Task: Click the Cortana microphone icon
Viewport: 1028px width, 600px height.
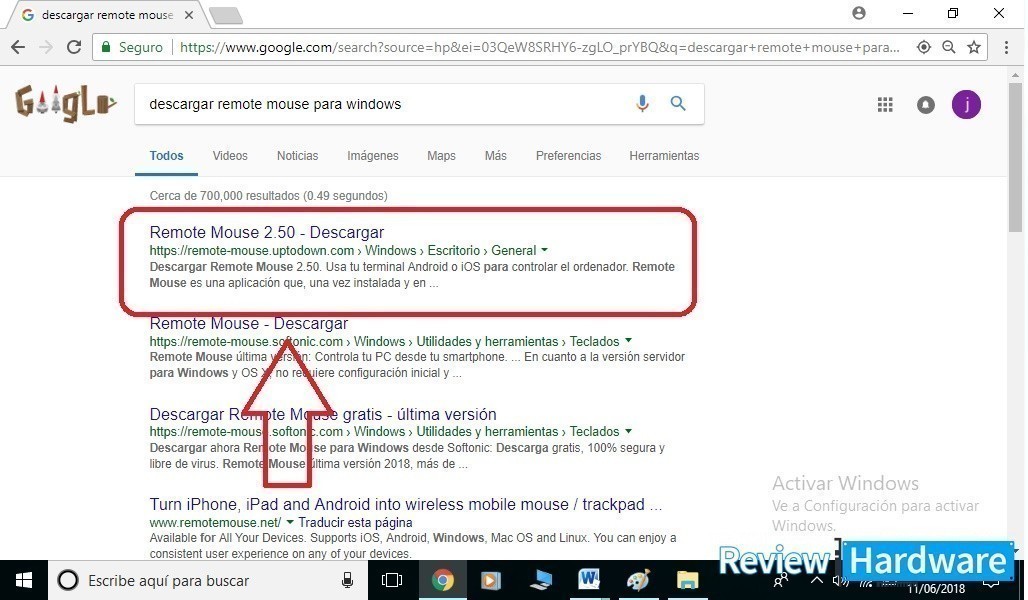Action: tap(347, 580)
